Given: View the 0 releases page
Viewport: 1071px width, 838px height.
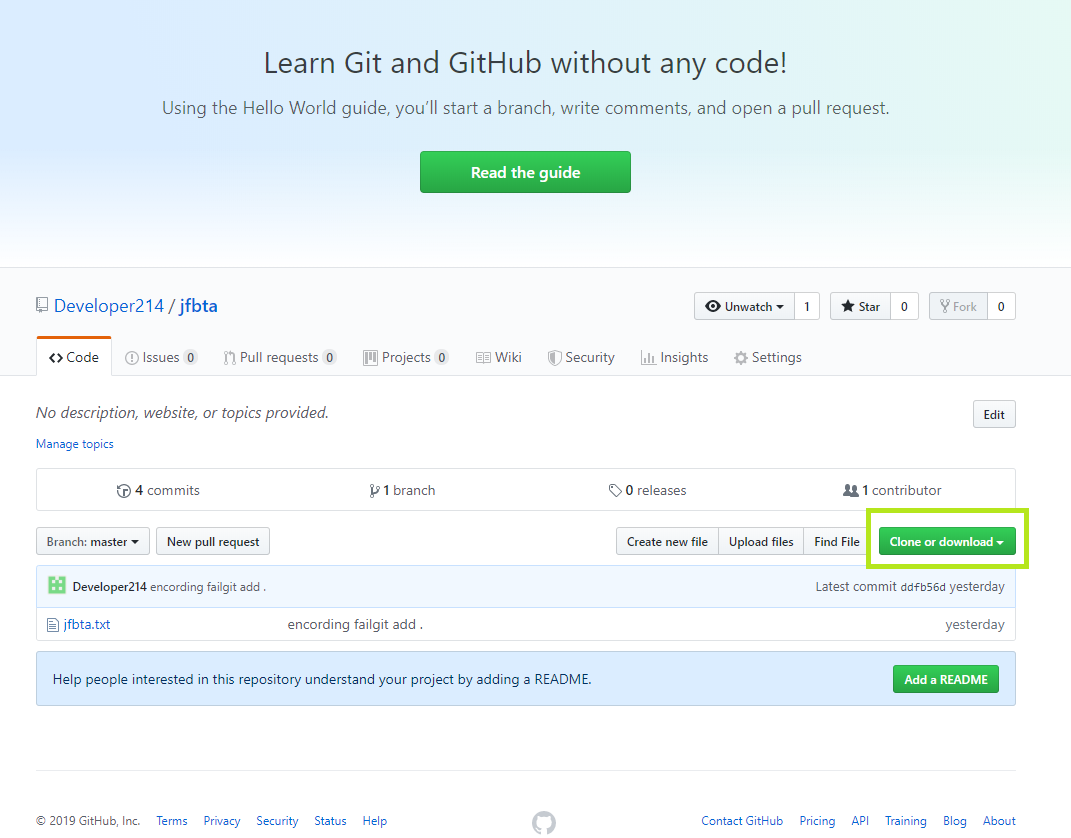Looking at the screenshot, I should pyautogui.click(x=648, y=490).
